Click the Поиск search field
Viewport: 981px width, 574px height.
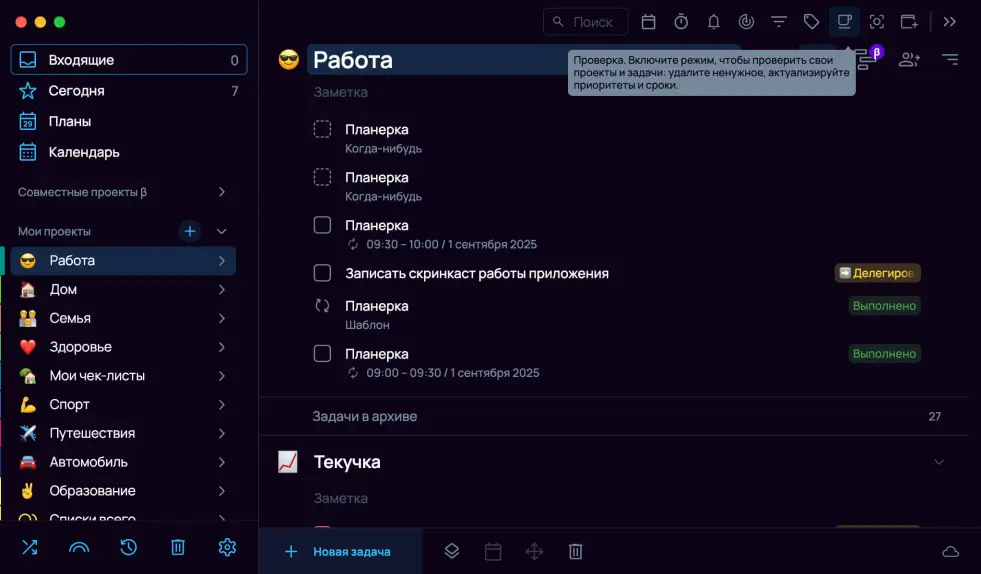point(587,22)
